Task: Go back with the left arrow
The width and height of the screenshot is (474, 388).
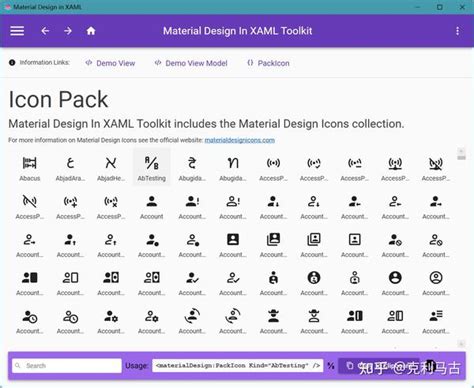Action: click(45, 31)
